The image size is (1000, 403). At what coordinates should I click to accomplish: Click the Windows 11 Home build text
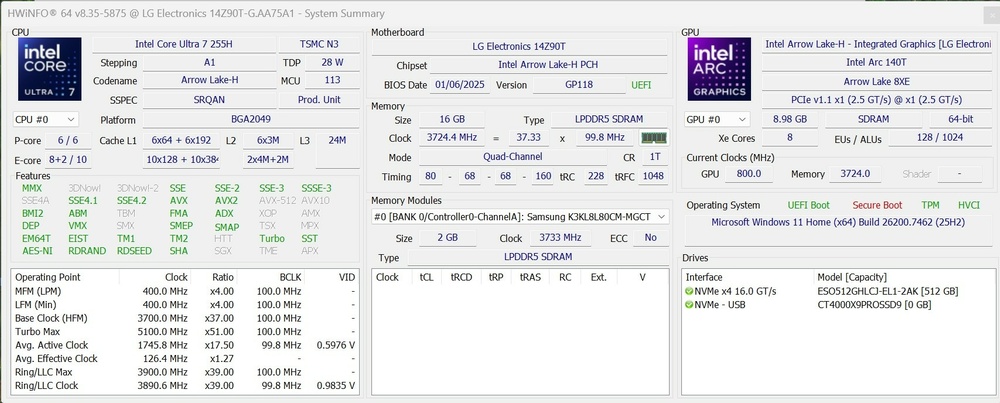[x=838, y=223]
